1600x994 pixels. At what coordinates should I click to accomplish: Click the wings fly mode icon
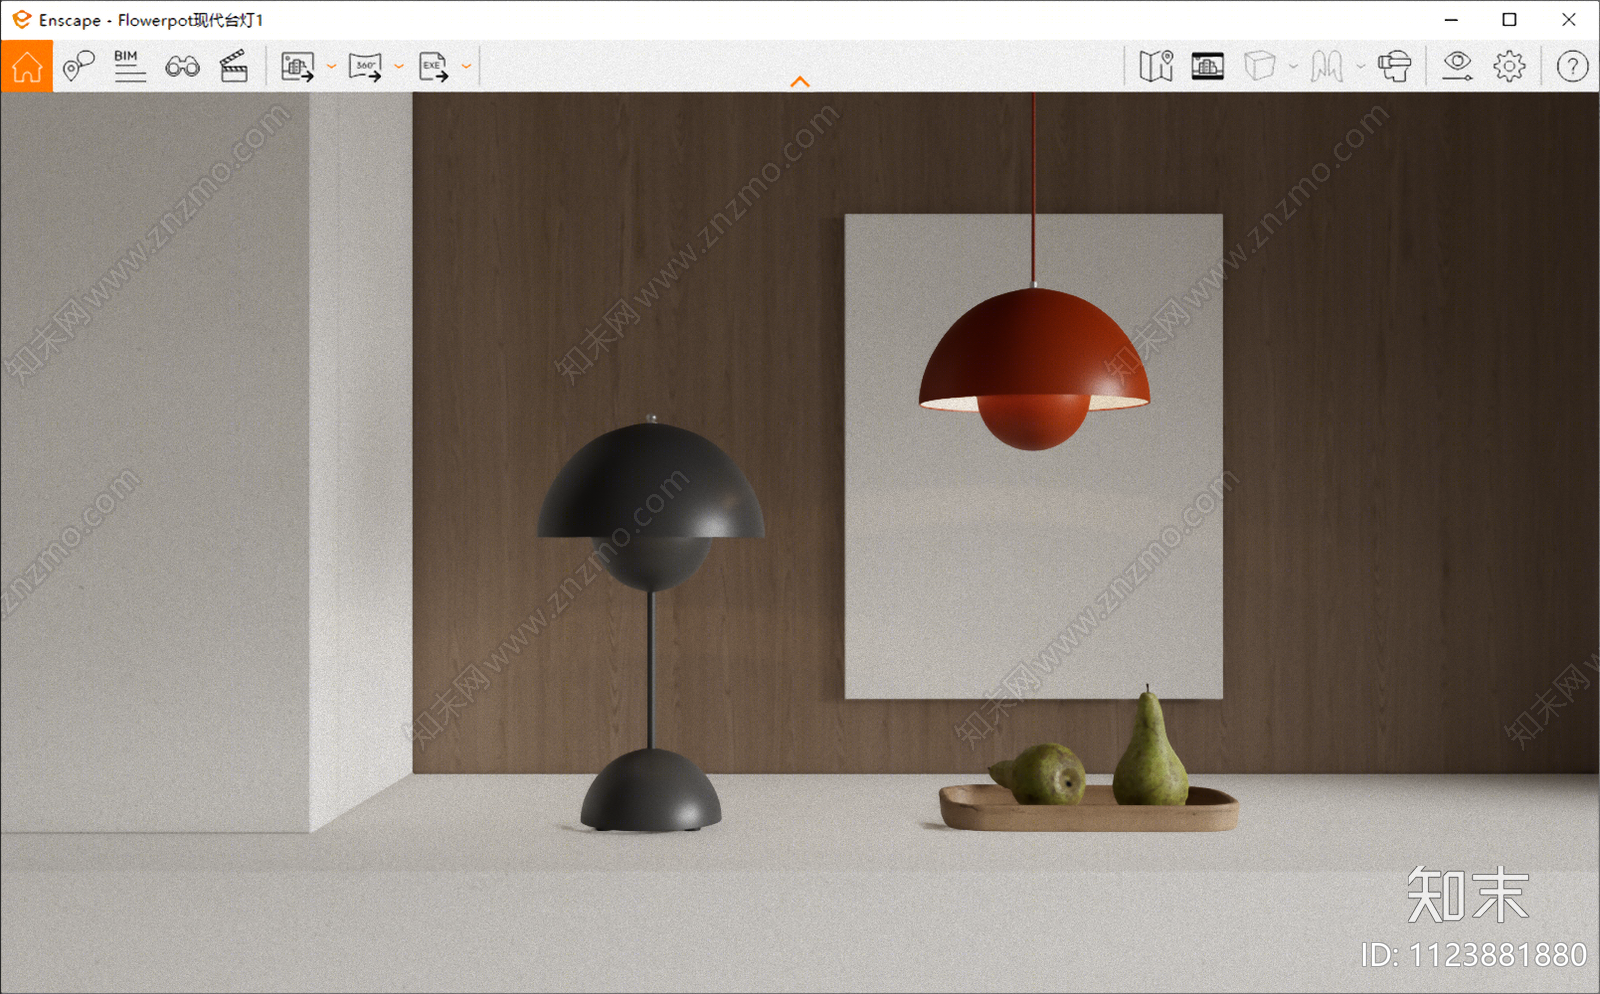1327,67
